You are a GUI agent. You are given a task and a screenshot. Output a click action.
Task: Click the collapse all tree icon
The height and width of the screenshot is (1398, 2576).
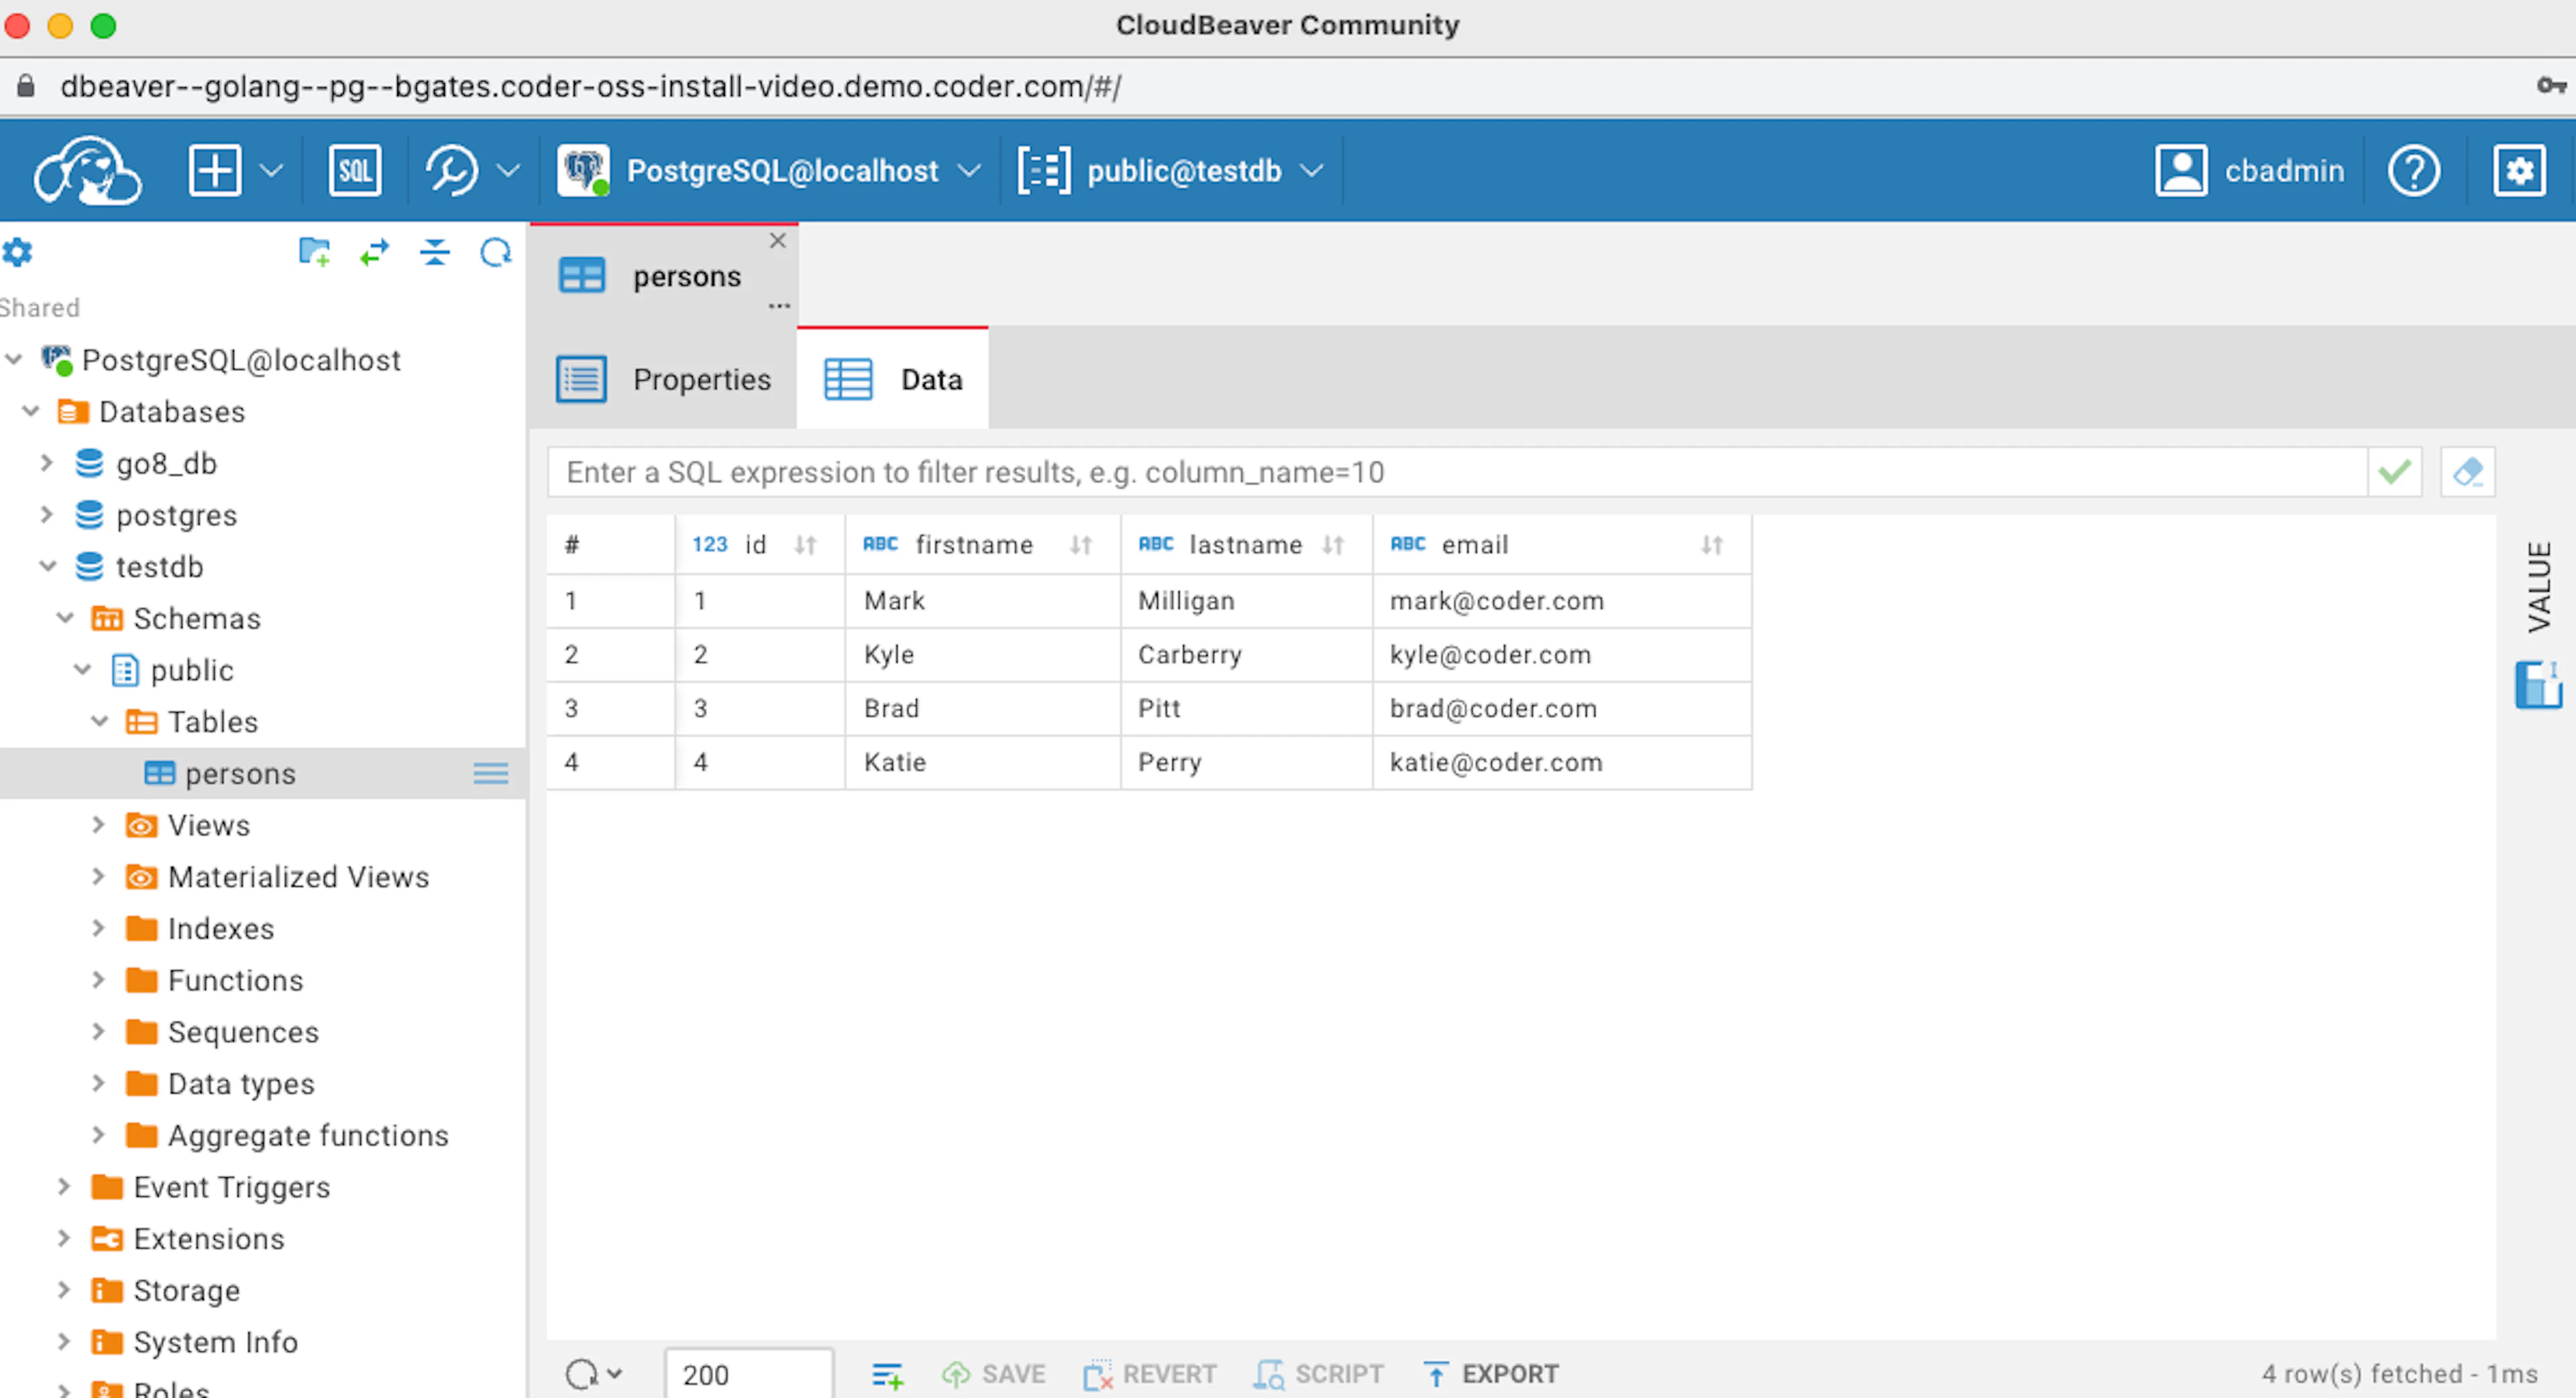pyautogui.click(x=434, y=252)
